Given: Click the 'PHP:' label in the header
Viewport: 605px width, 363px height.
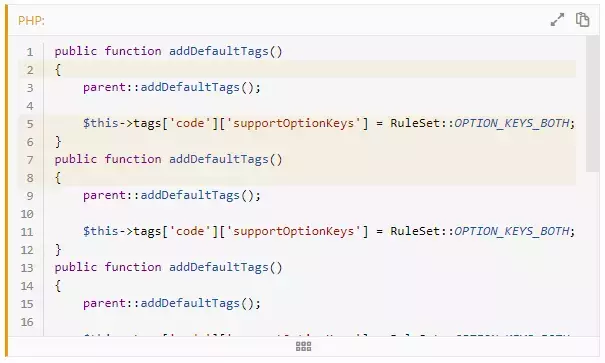Looking at the screenshot, I should click(31, 20).
